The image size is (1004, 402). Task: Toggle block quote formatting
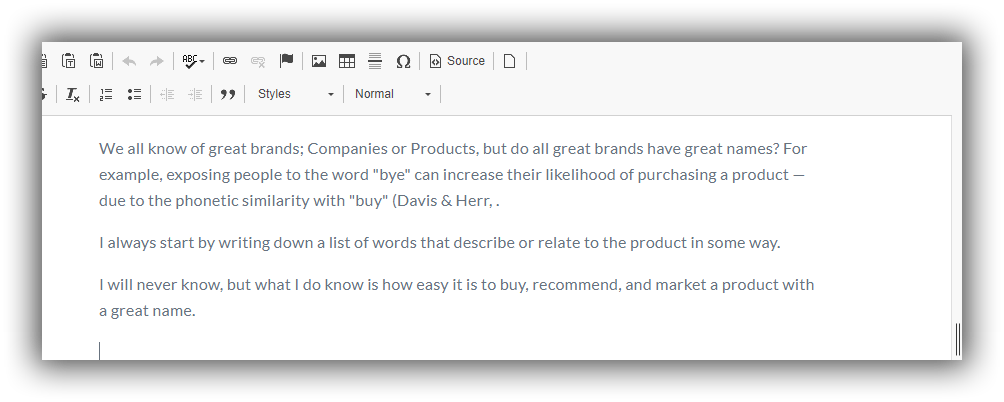[228, 94]
